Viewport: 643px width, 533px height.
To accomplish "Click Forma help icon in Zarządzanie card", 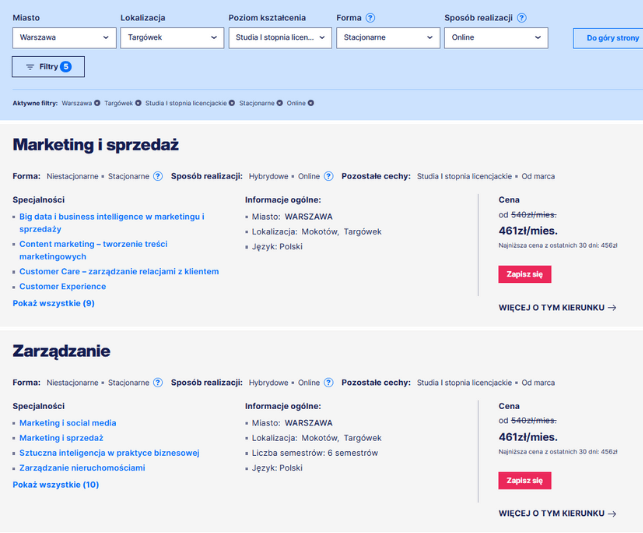I will pyautogui.click(x=158, y=383).
